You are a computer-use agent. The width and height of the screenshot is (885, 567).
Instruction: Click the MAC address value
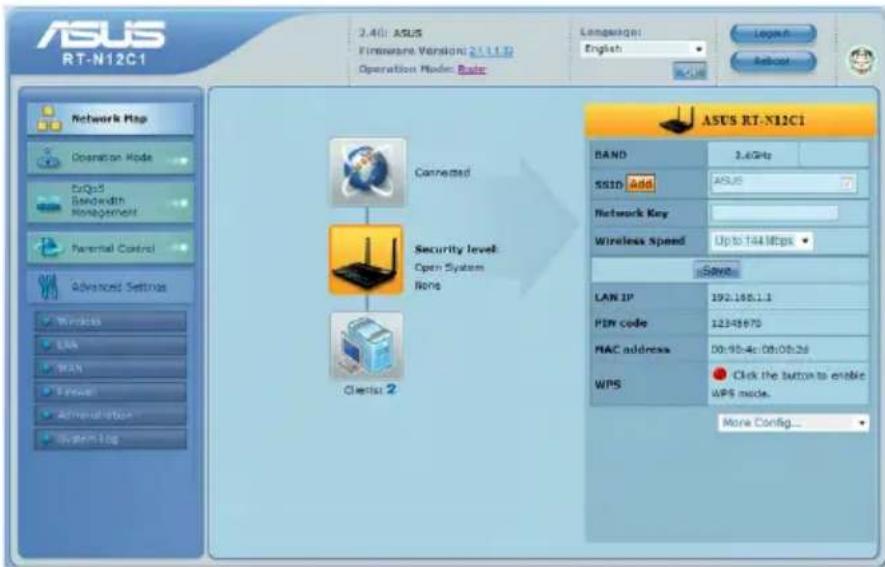760,349
